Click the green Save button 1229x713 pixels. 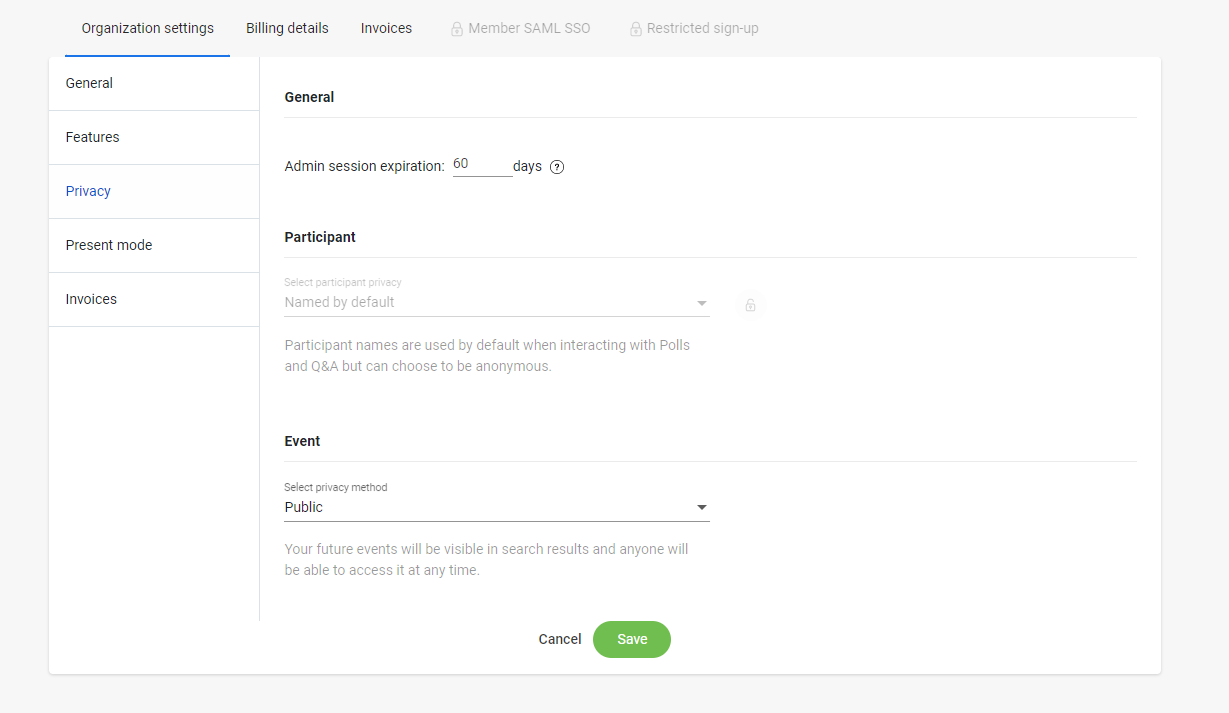[632, 639]
